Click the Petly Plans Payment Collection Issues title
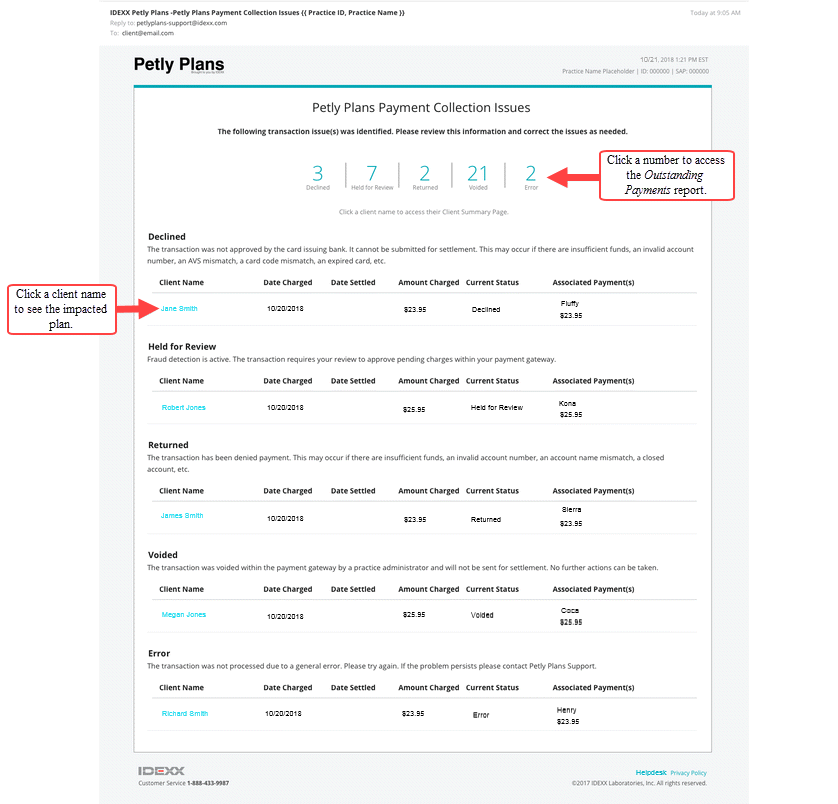 [x=421, y=107]
